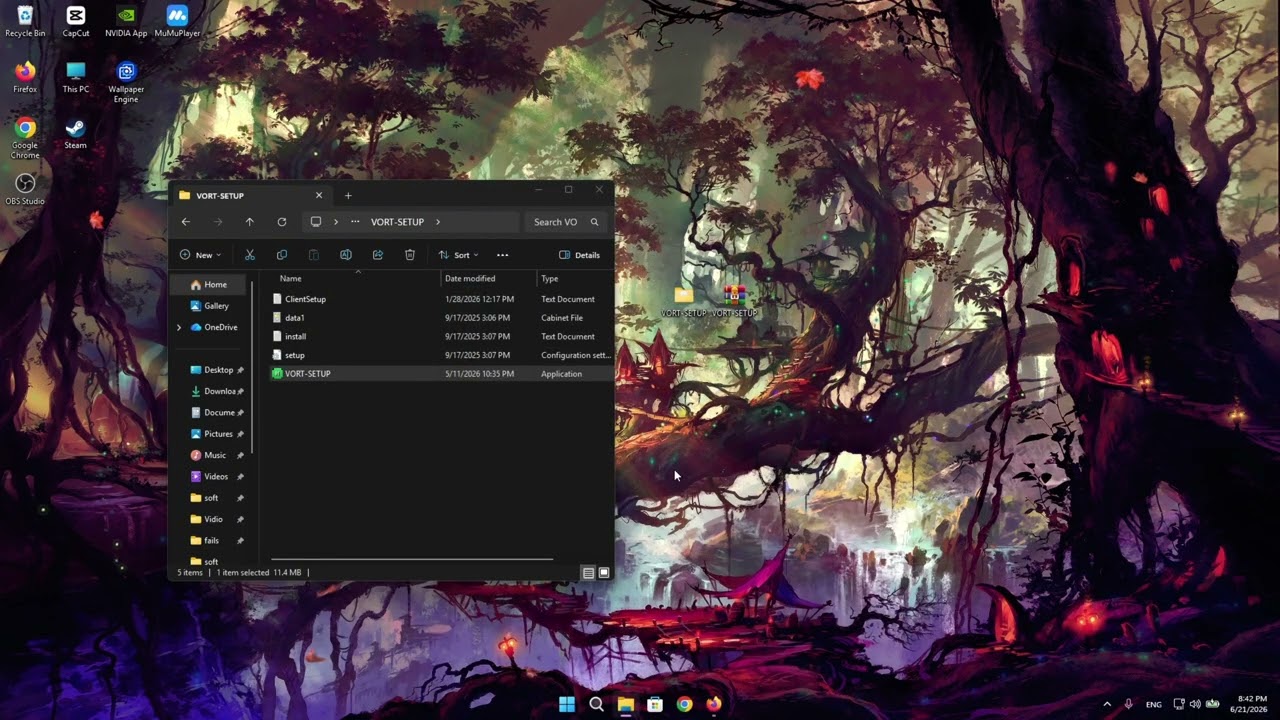This screenshot has height=720, width=1280.
Task: Open Videos in navigation pane
Action: tap(212, 477)
